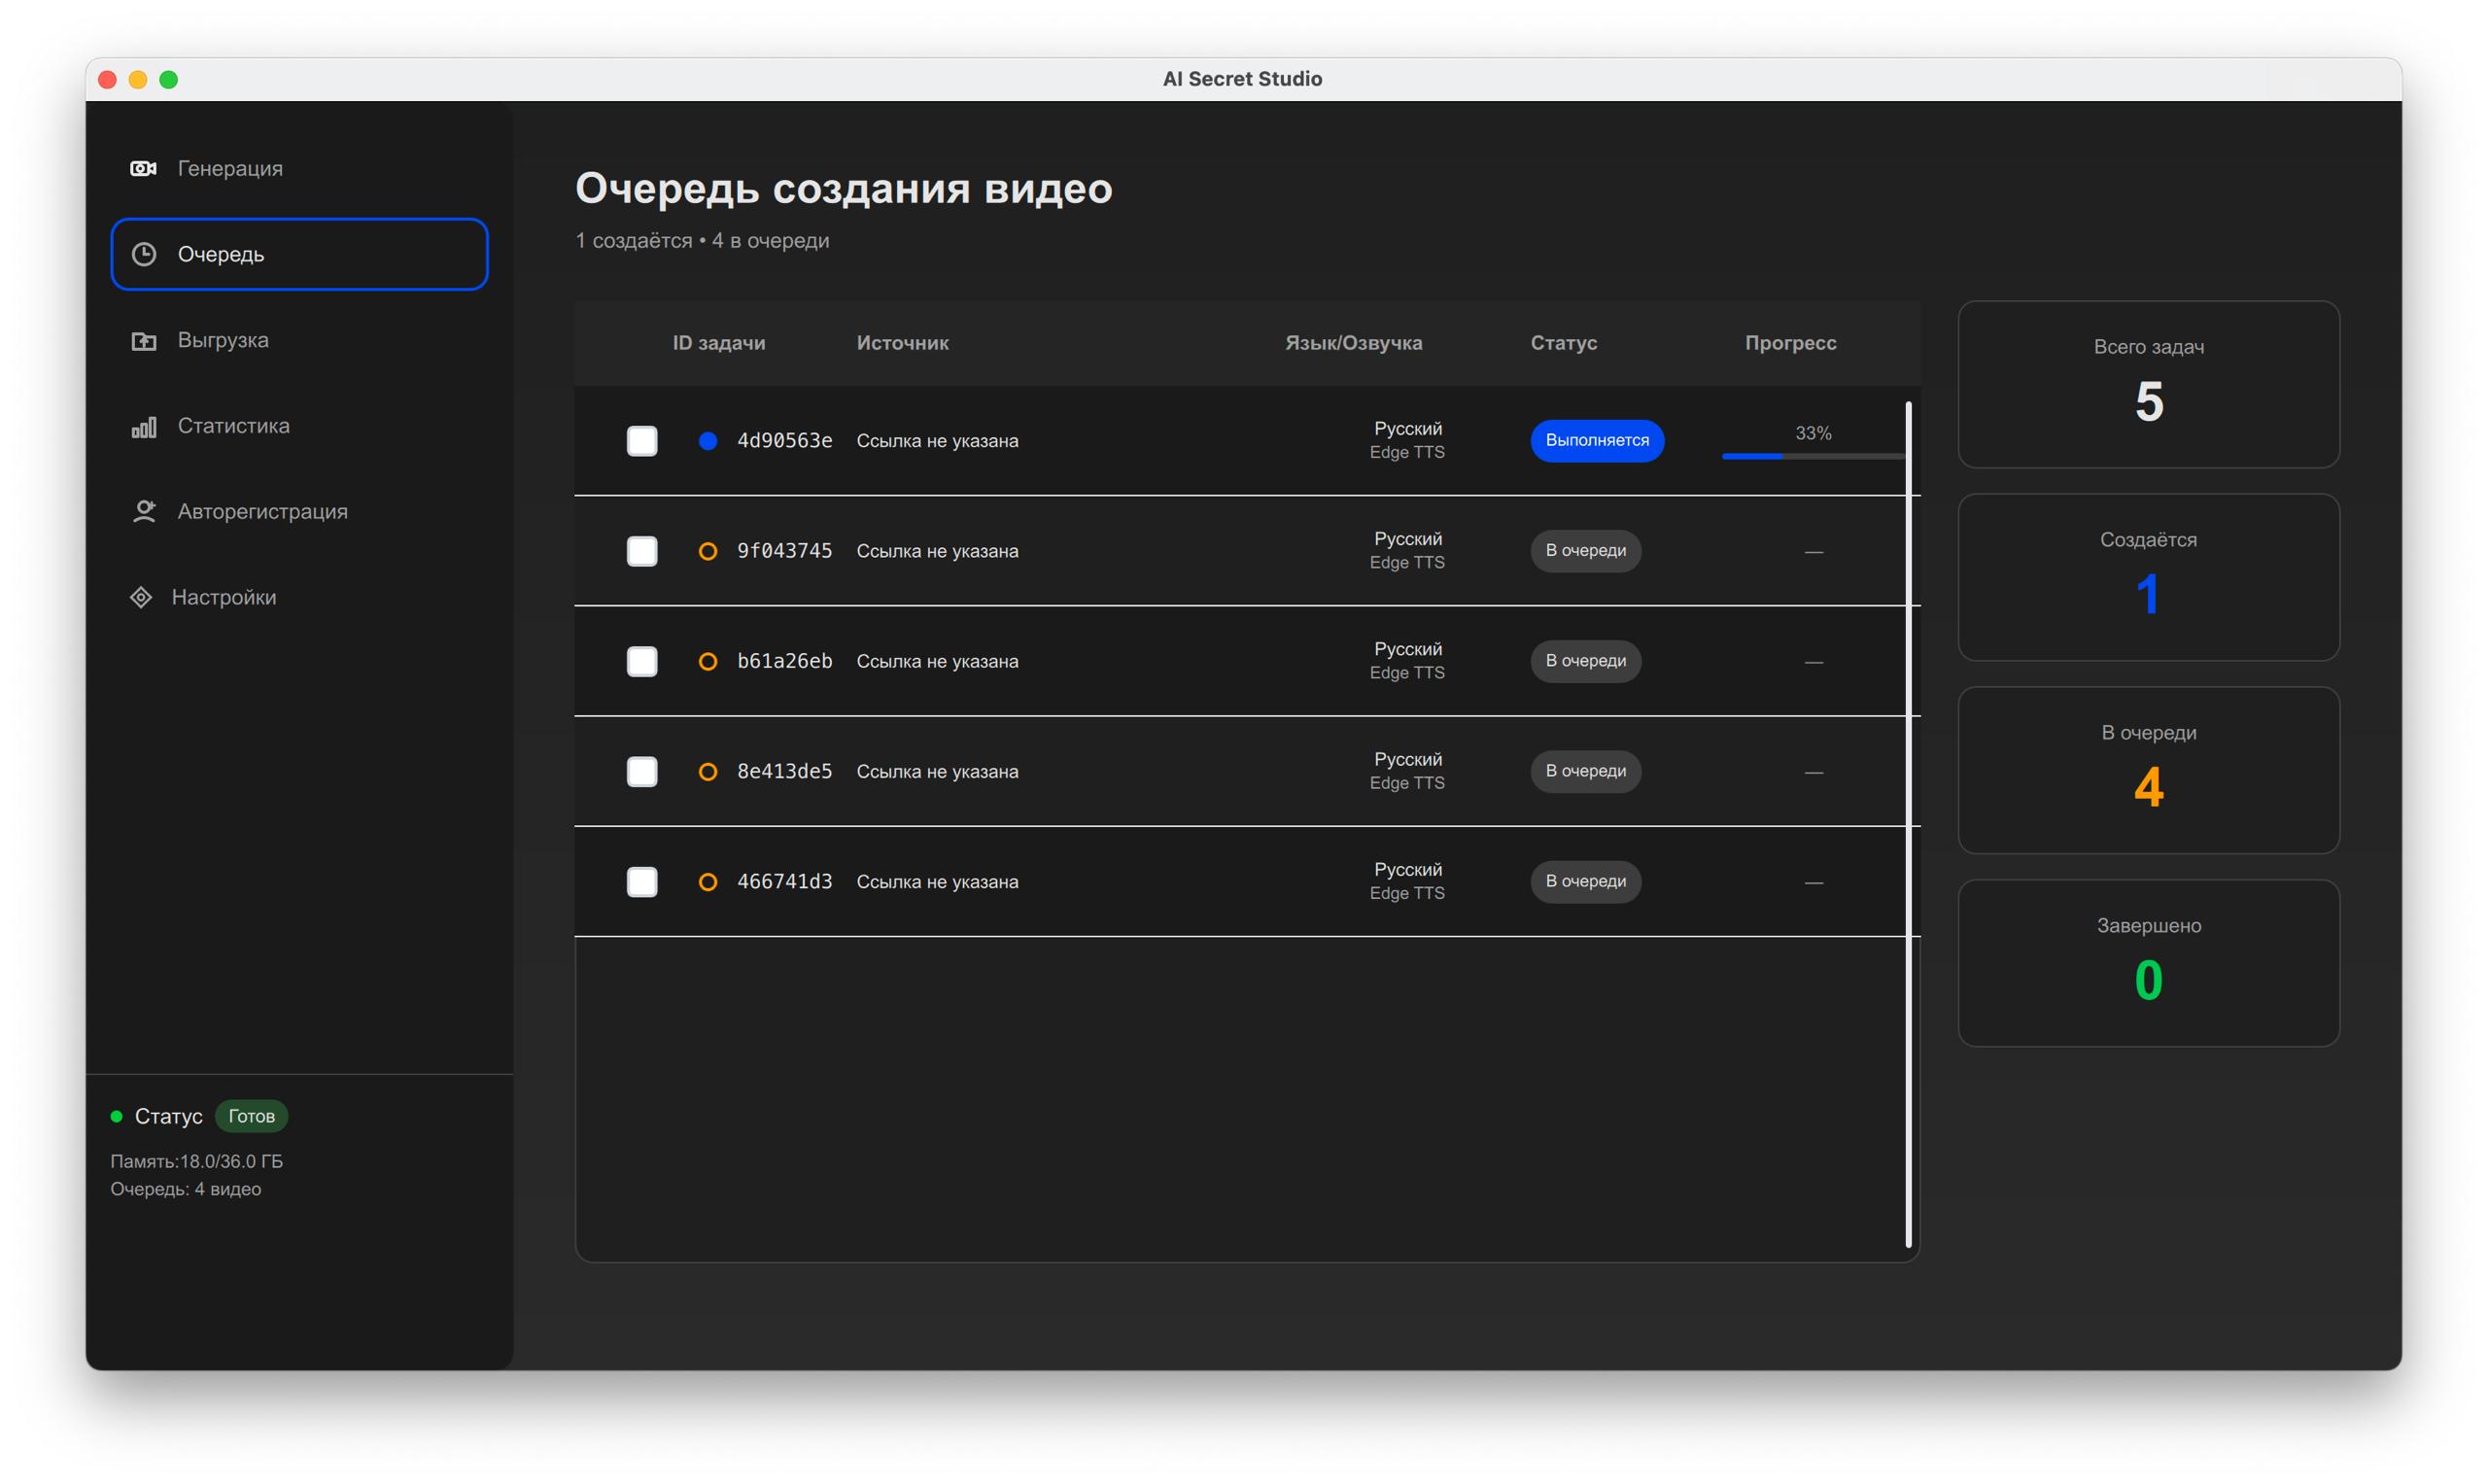2488x1484 pixels.
Task: Click the clock icon for Очередь
Action: coord(144,254)
